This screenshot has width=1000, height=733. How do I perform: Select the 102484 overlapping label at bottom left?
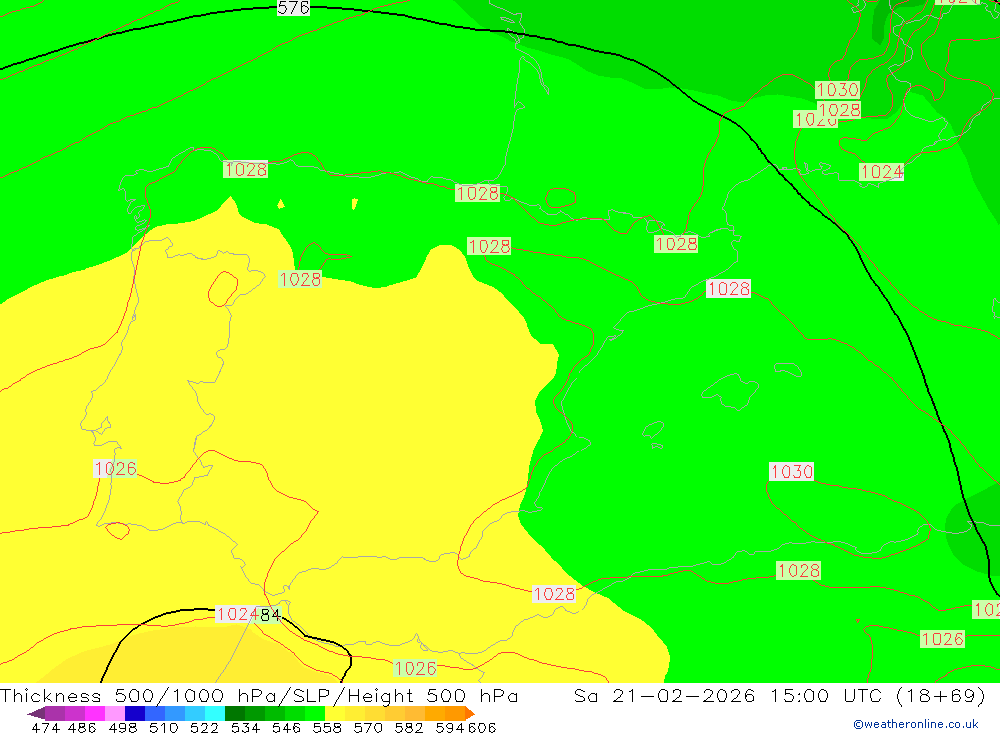coord(249,614)
